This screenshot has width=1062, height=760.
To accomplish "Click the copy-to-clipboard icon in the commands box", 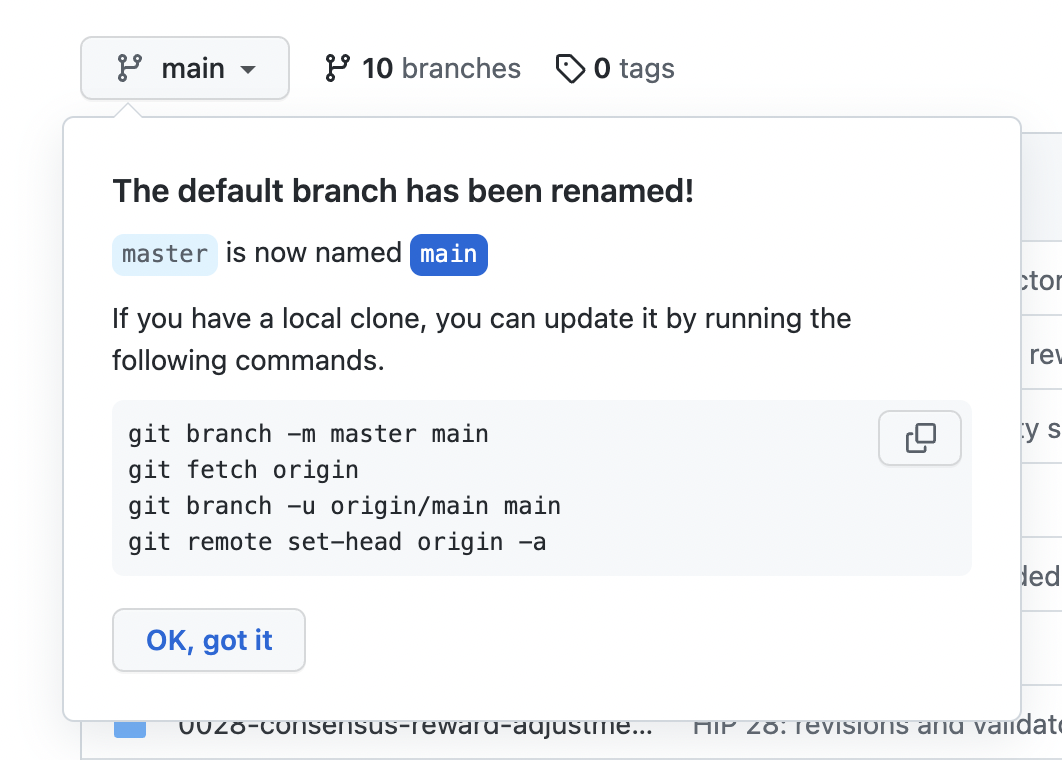I will coord(919,438).
